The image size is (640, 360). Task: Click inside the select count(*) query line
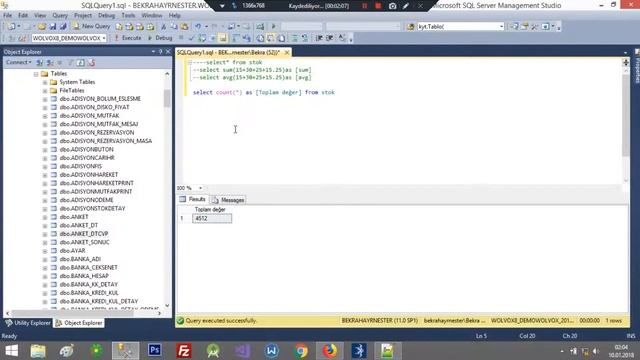[264, 93]
